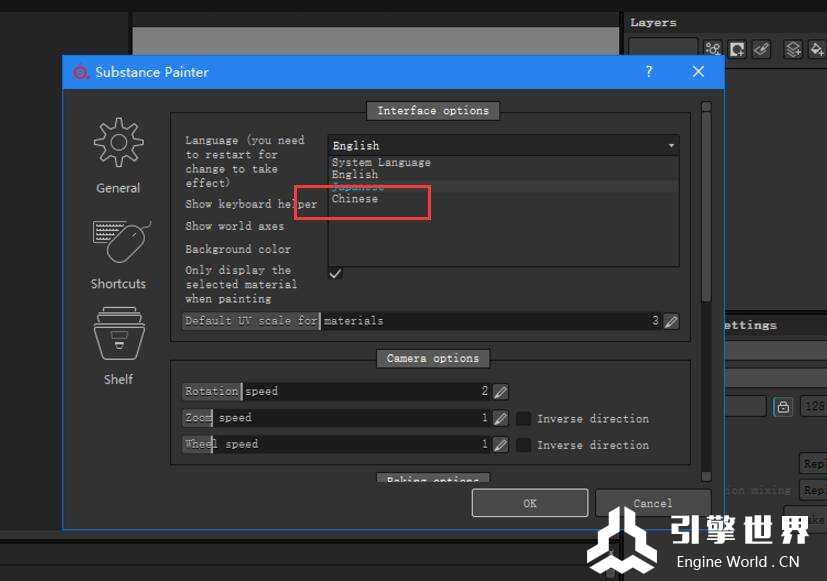Click the add paint layer brush icon in Layers
The image size is (827, 581).
761,49
